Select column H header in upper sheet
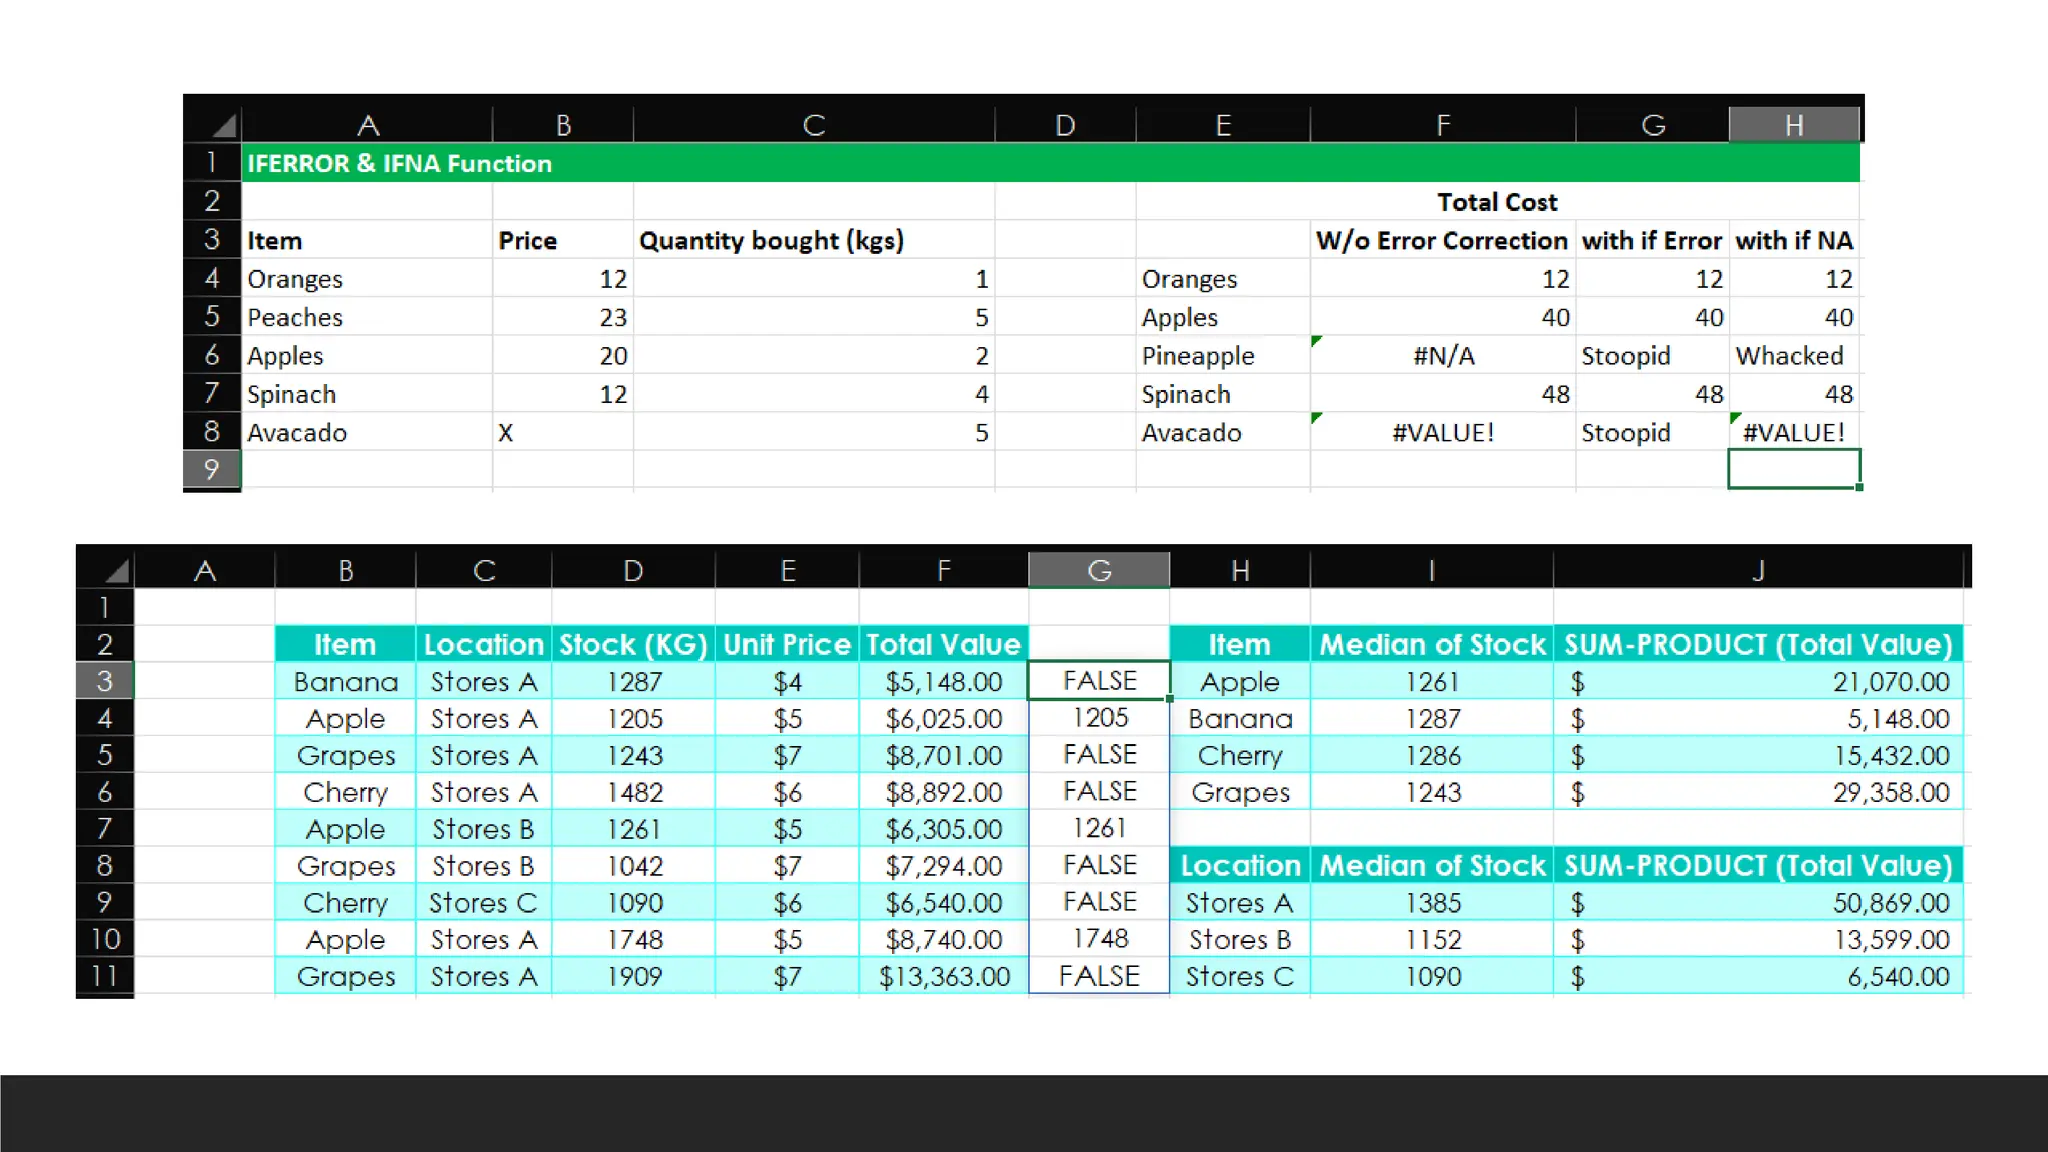The width and height of the screenshot is (2048, 1152). 1793,125
